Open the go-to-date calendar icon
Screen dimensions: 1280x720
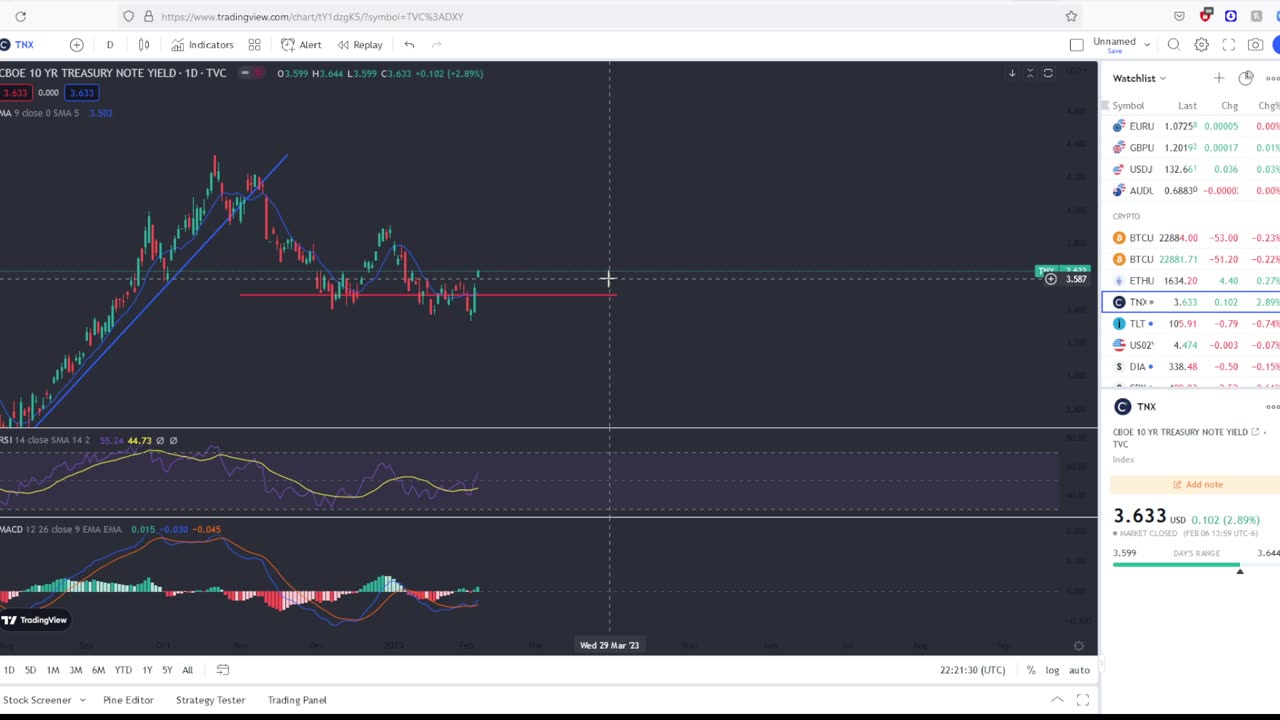click(x=223, y=670)
